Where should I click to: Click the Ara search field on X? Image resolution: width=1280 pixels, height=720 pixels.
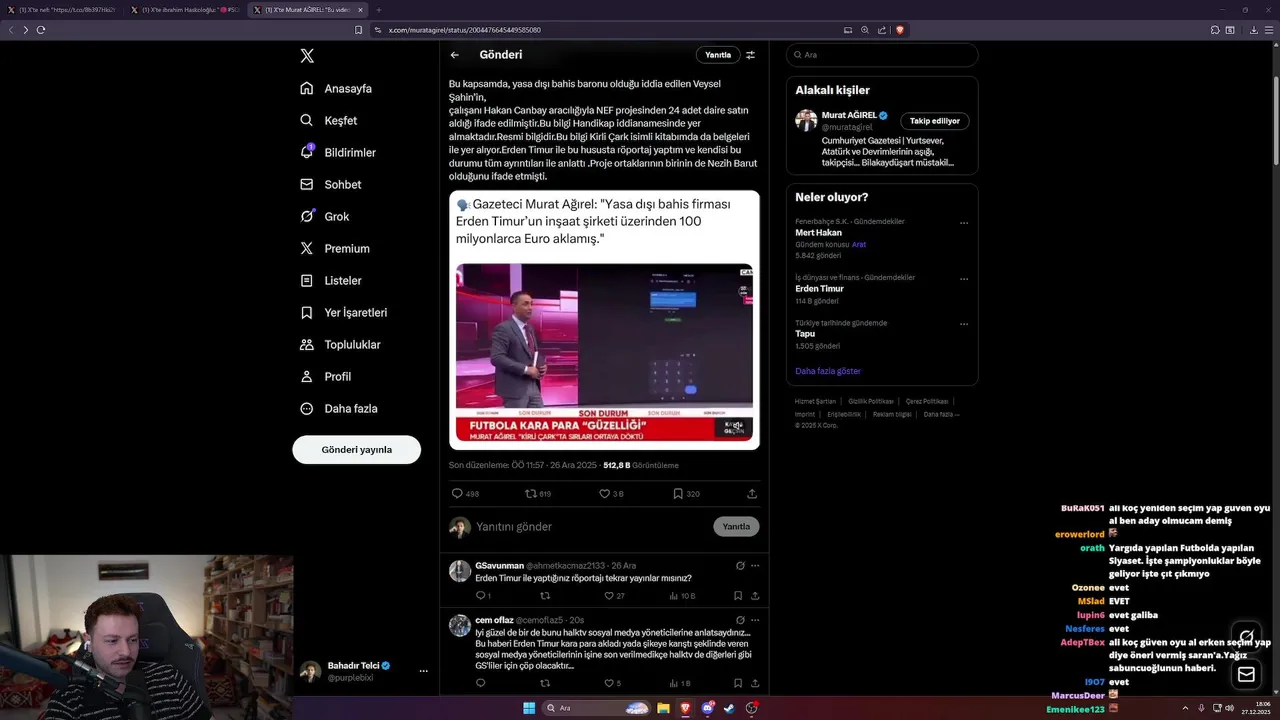882,55
